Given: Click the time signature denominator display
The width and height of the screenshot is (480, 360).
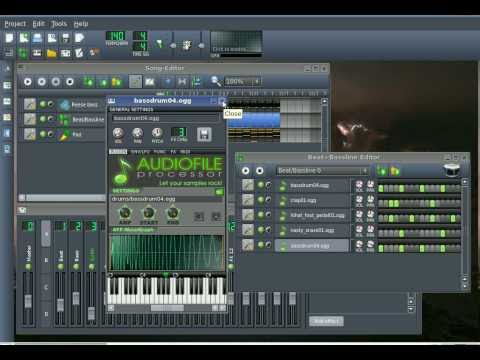Looking at the screenshot, I should (140, 46).
